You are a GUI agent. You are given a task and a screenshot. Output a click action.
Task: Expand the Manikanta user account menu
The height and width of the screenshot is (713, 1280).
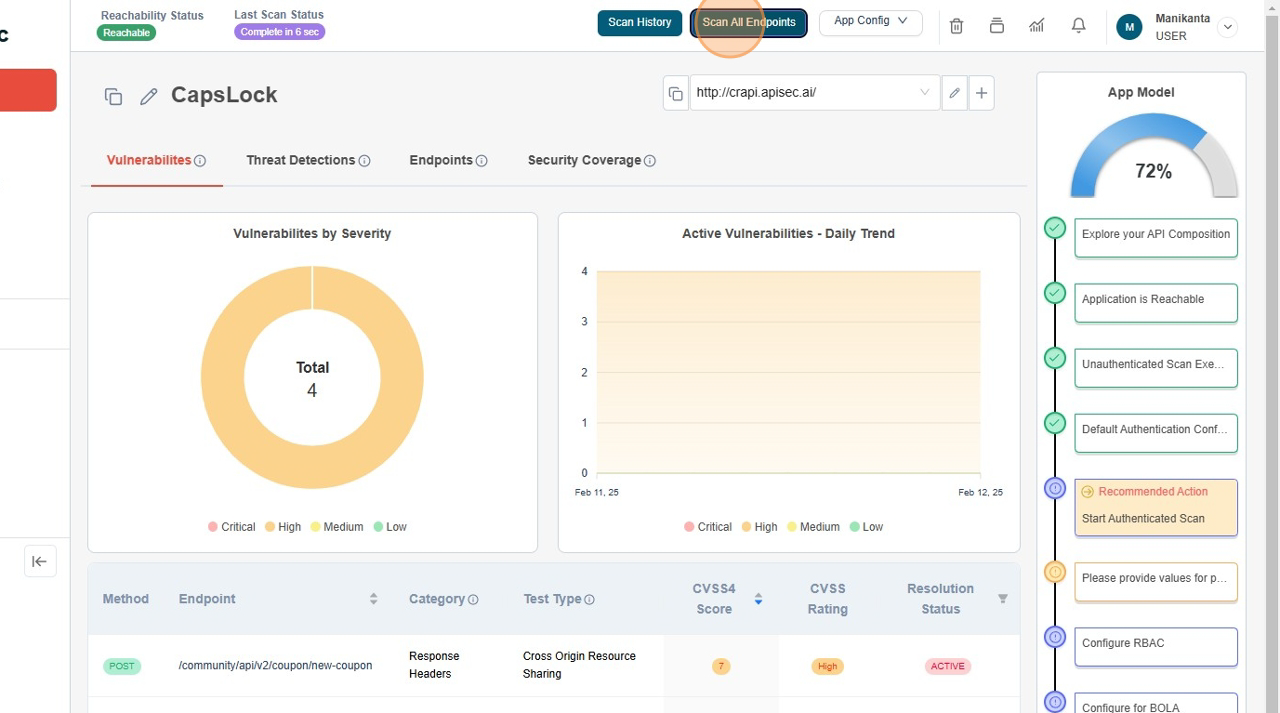pyautogui.click(x=1228, y=26)
